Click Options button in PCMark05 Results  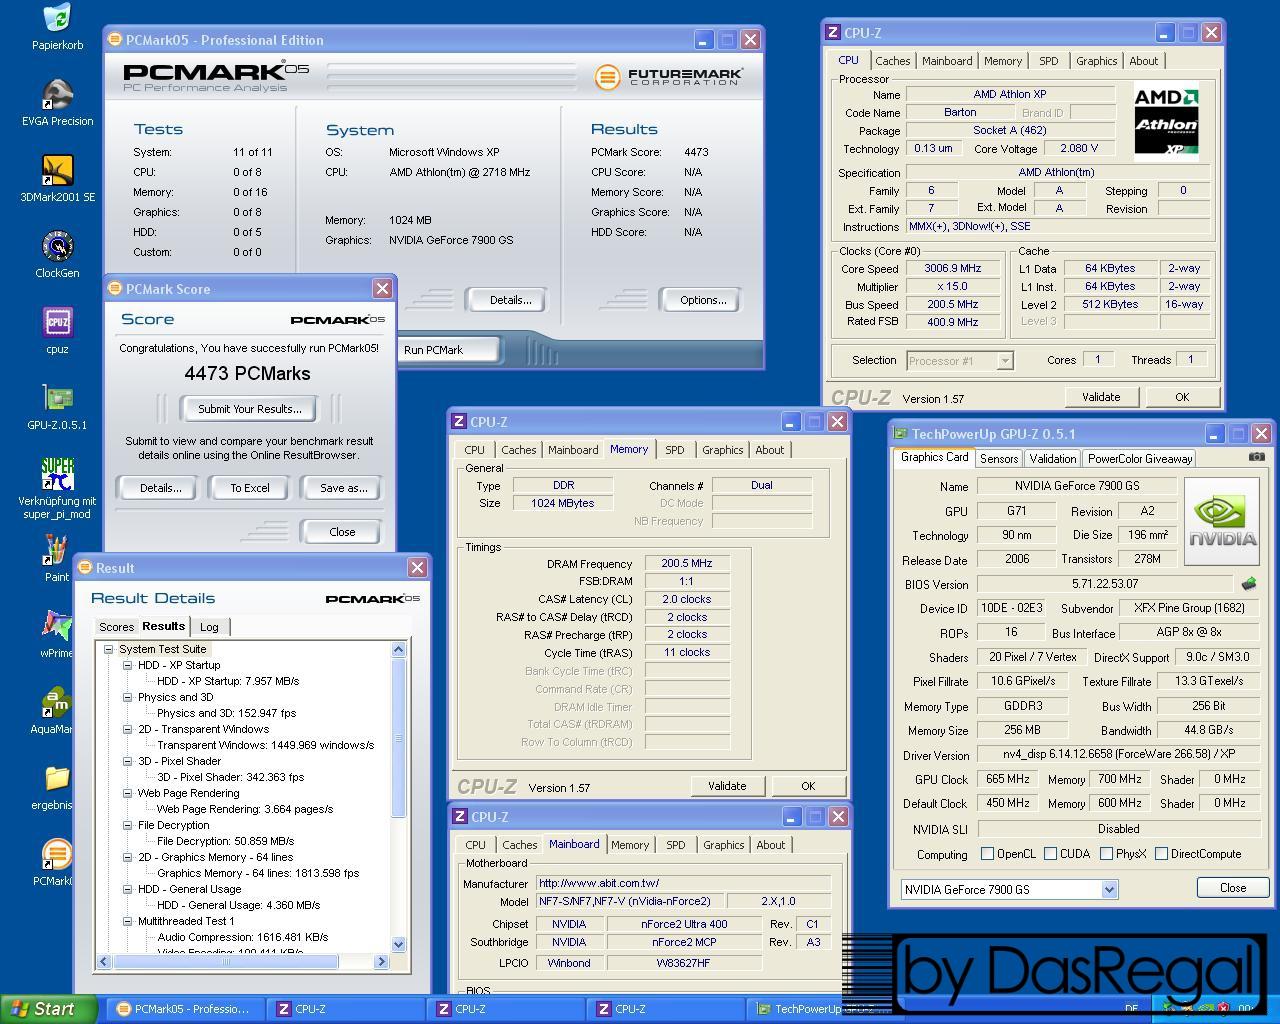pyautogui.click(x=702, y=300)
